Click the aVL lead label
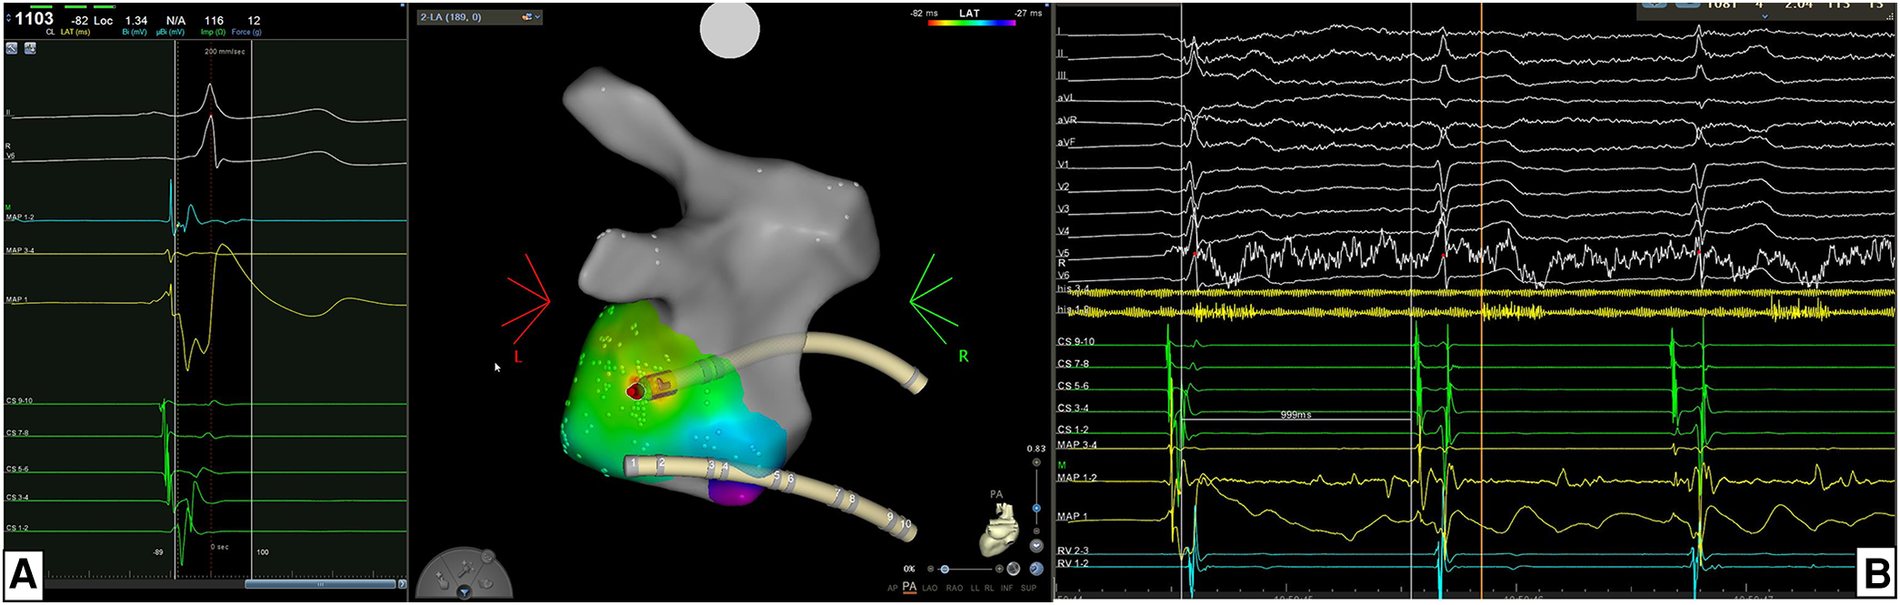Screen dimensions: 1900x605 coord(1066,98)
